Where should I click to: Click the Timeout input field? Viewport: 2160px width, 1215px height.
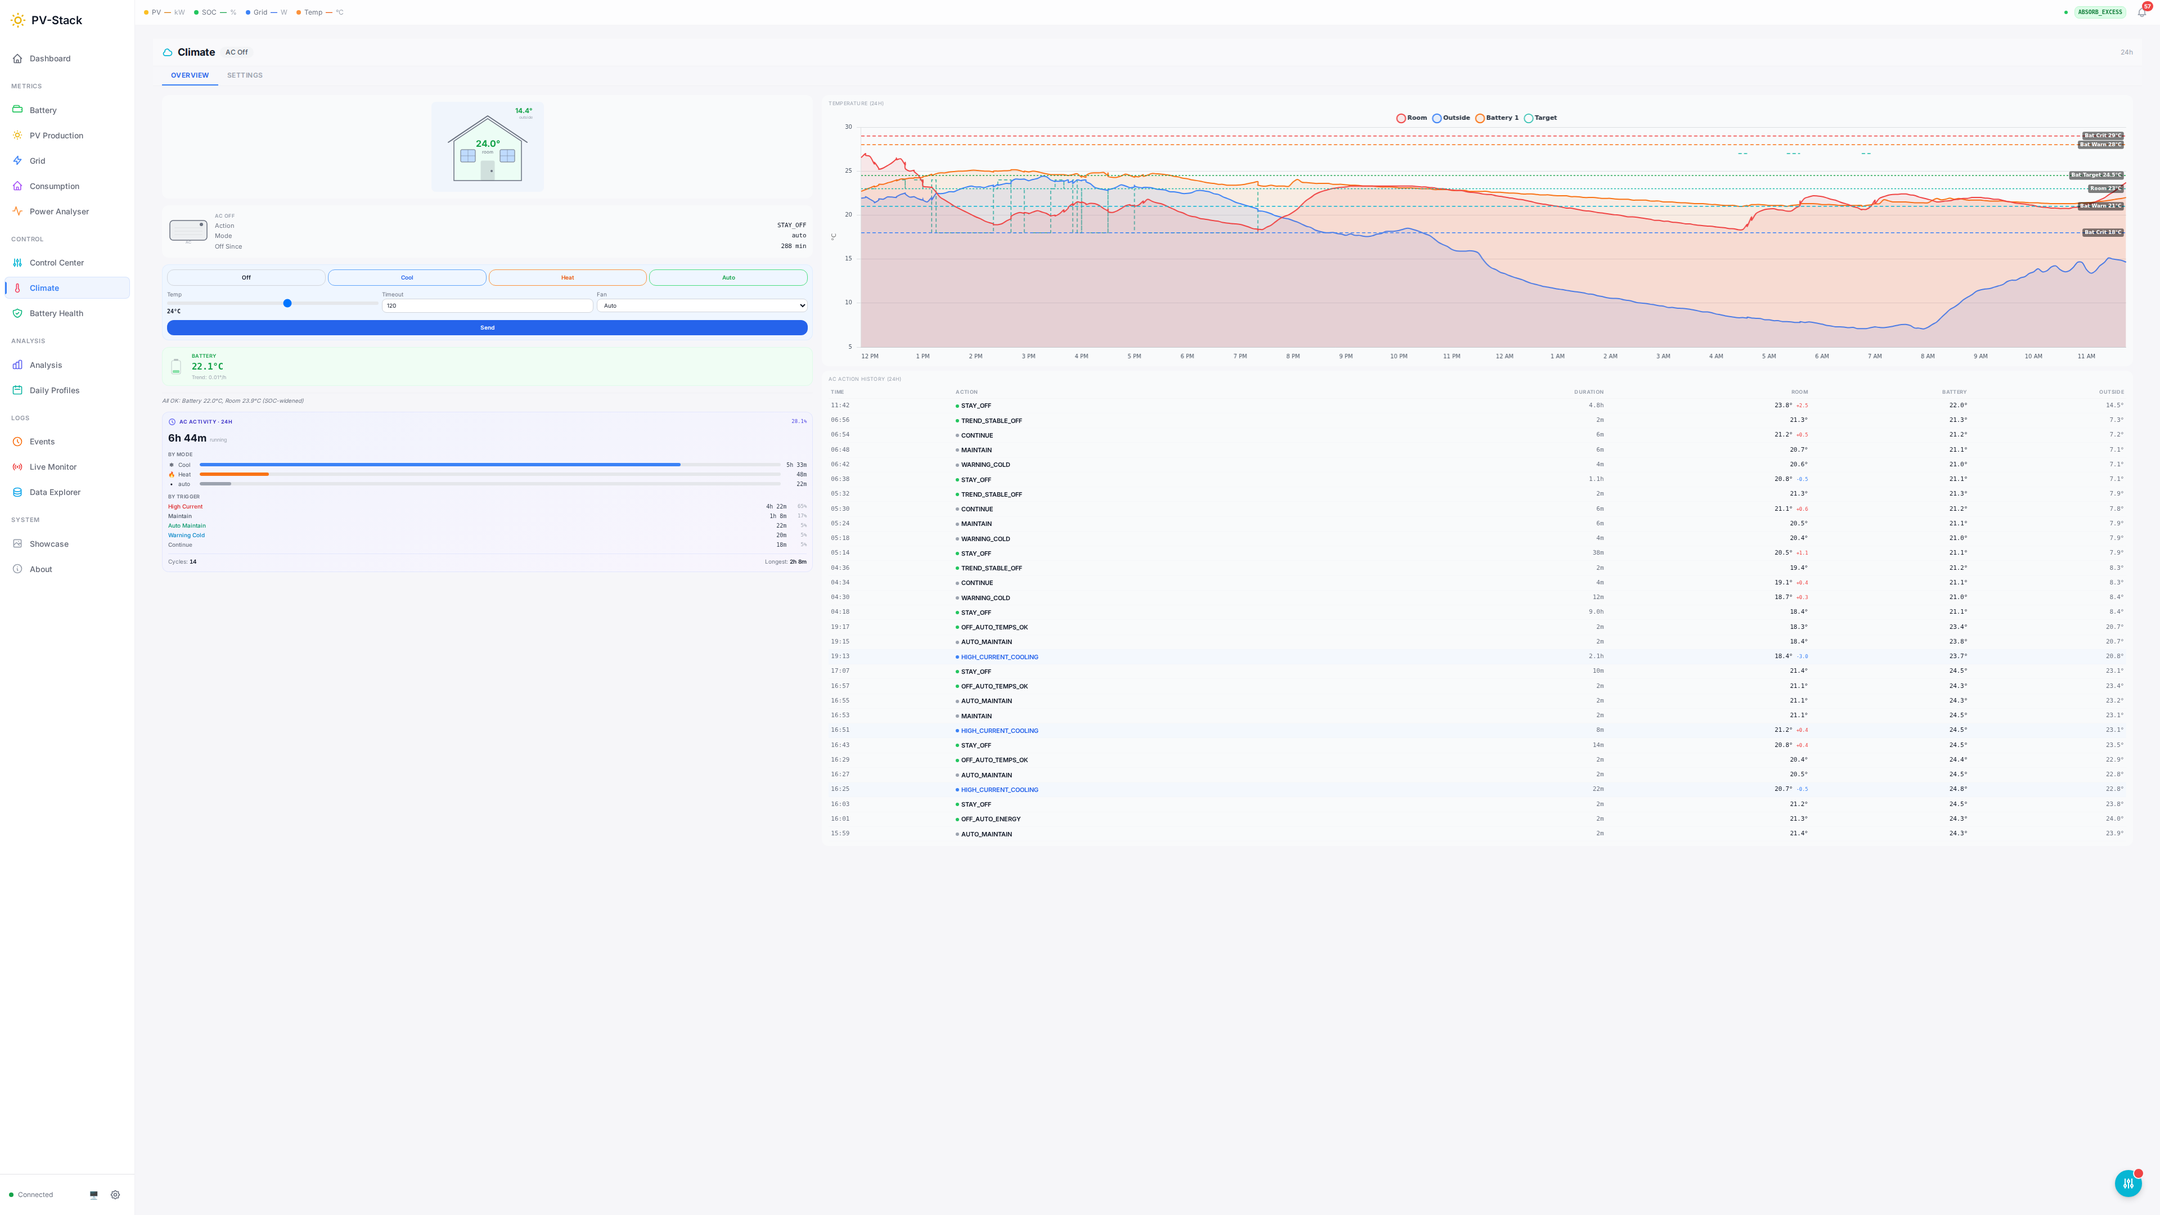coord(486,306)
